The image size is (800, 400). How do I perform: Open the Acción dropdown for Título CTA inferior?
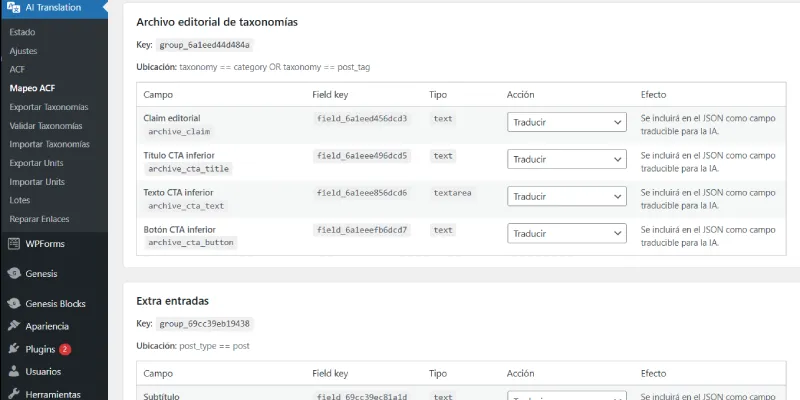click(x=566, y=159)
